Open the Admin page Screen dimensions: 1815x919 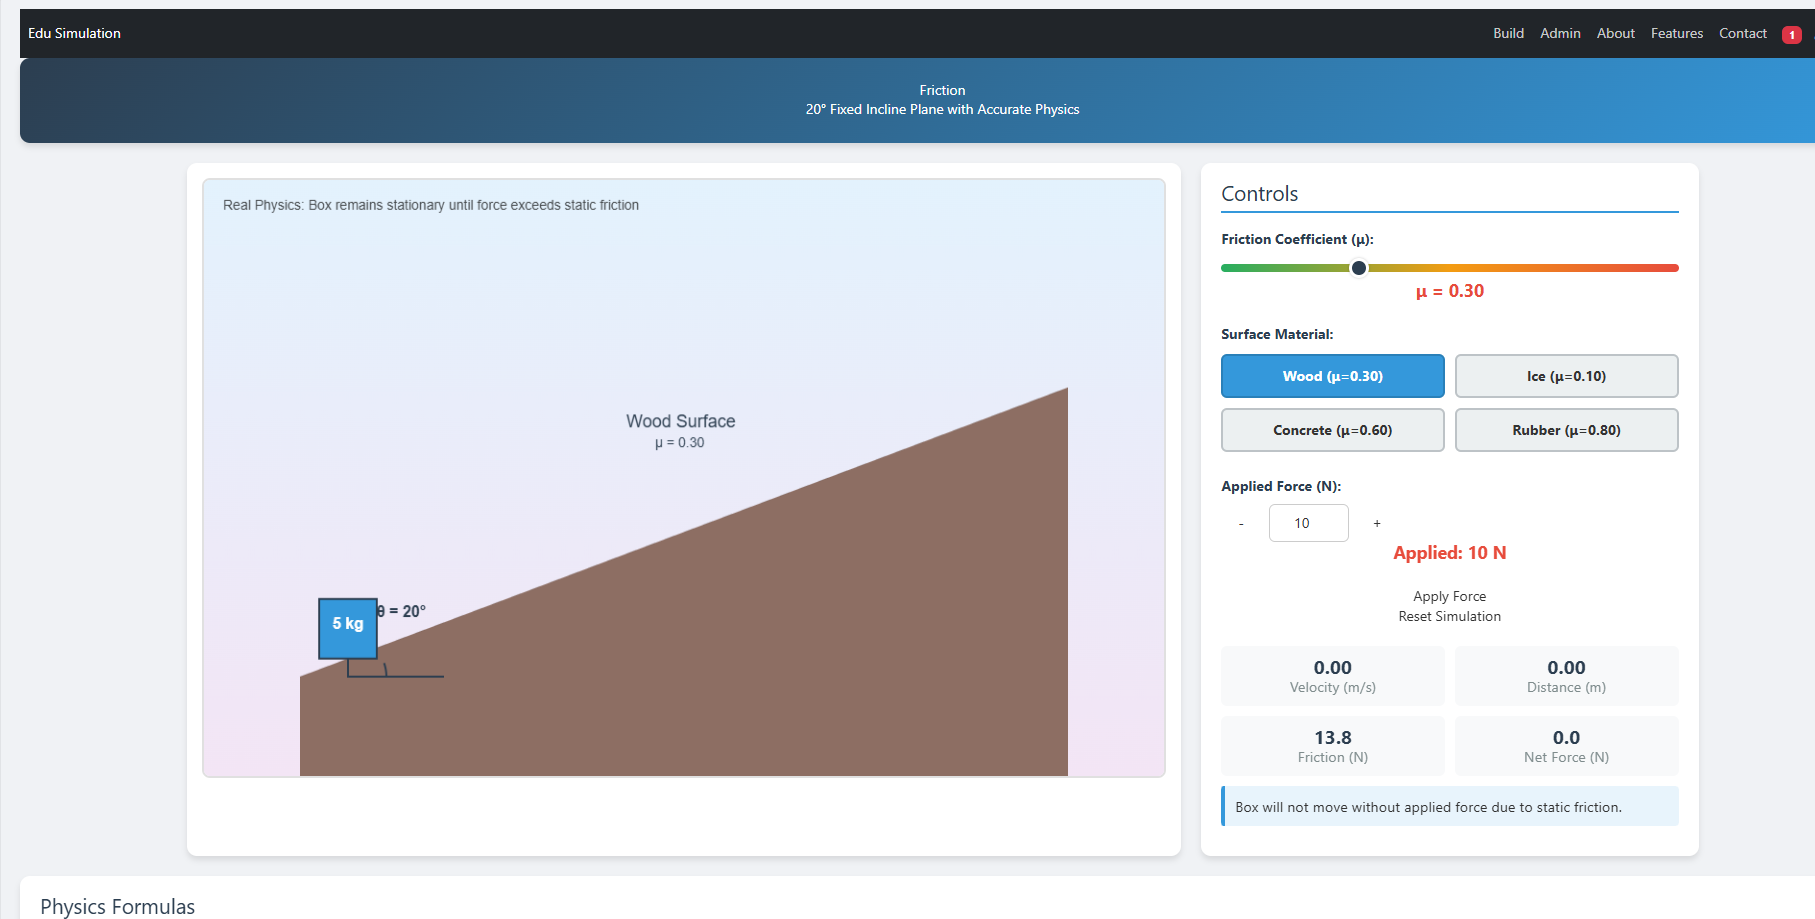[1560, 33]
